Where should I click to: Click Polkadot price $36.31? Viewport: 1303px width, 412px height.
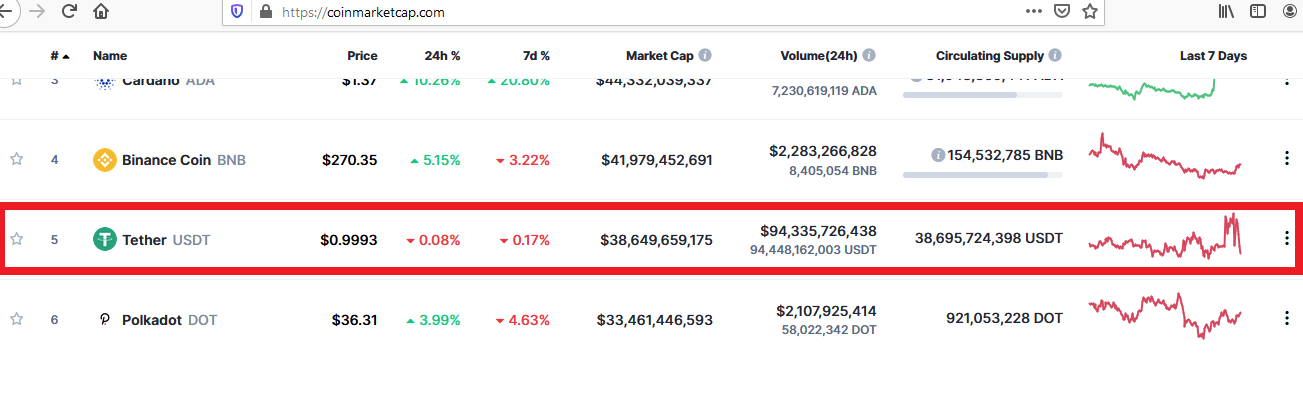tap(355, 320)
